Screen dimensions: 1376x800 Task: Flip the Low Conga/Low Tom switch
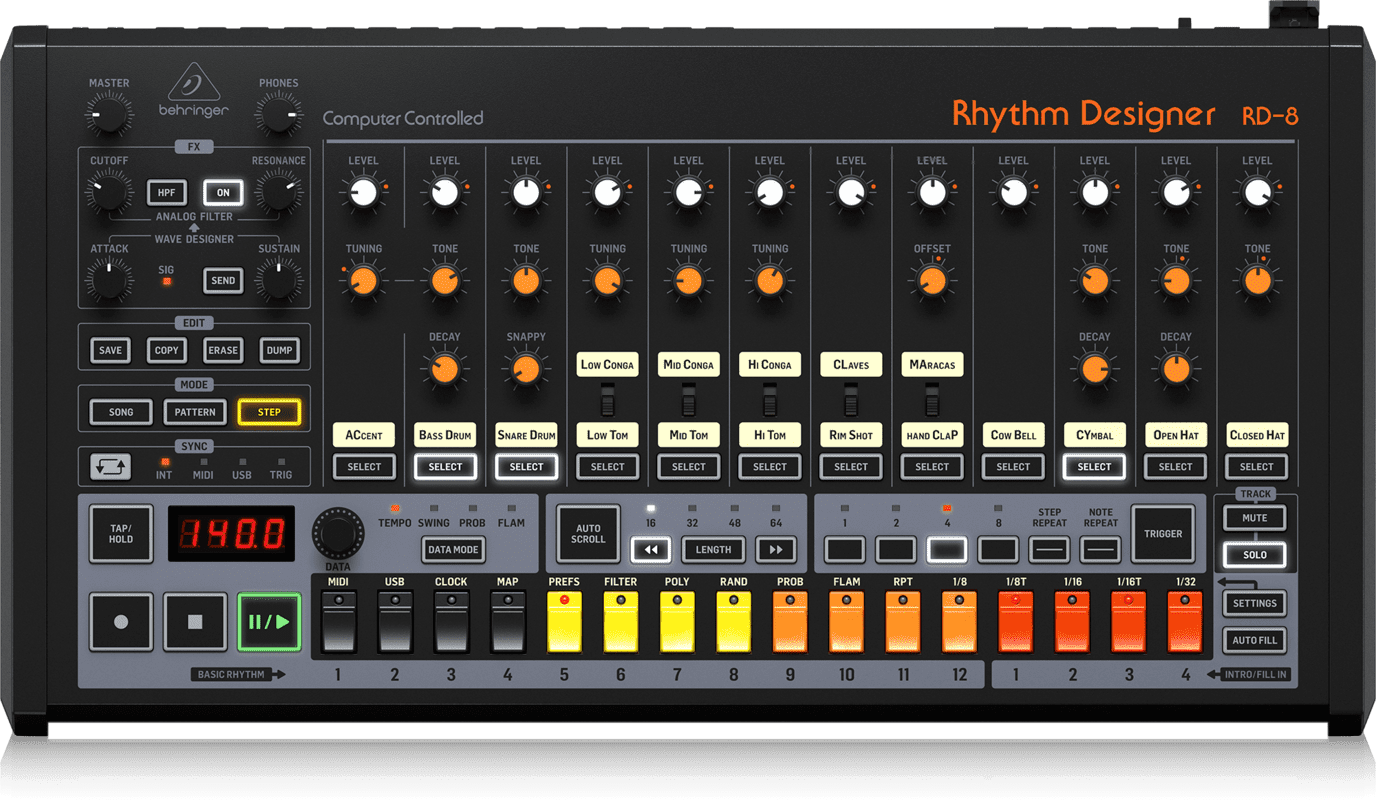tap(607, 403)
